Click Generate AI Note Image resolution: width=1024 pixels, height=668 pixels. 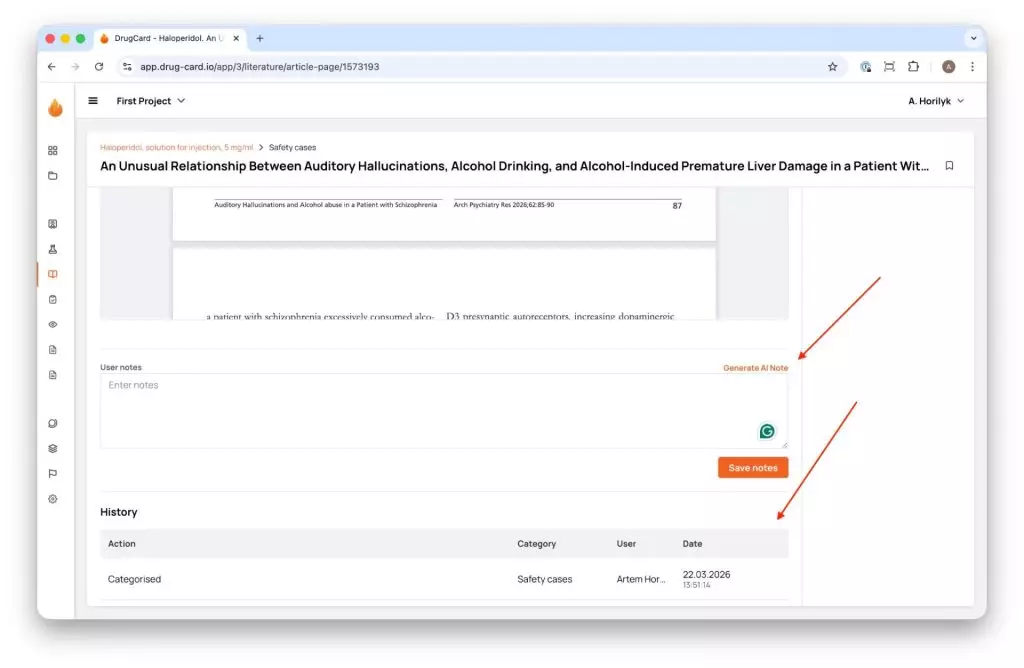click(756, 368)
